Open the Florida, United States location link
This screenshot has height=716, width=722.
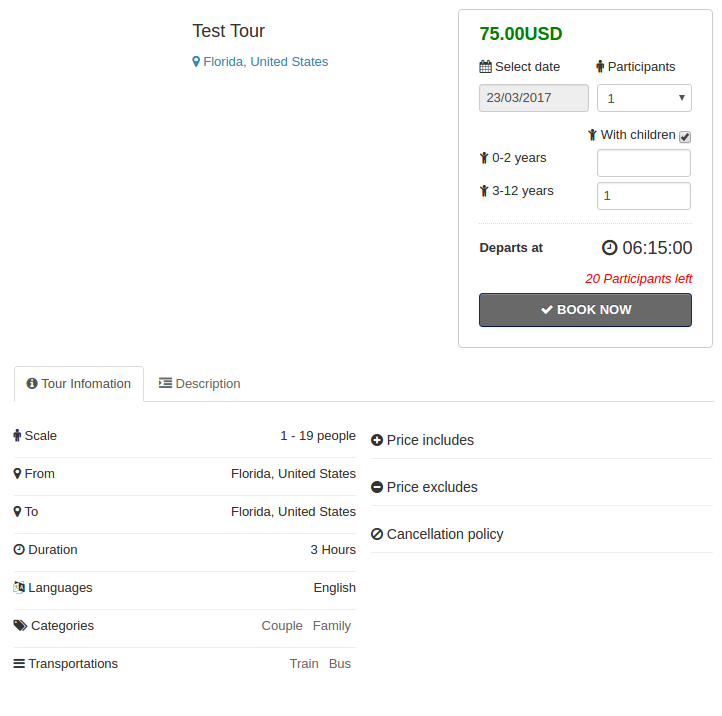tap(265, 62)
